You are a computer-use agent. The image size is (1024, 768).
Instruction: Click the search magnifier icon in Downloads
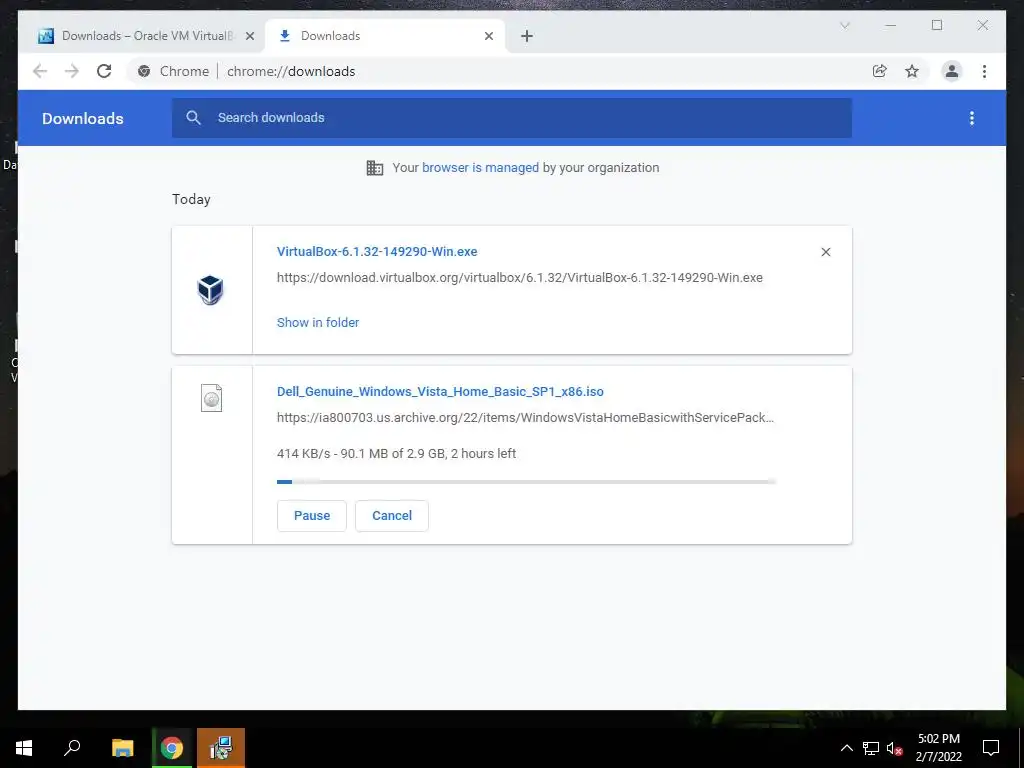[193, 118]
